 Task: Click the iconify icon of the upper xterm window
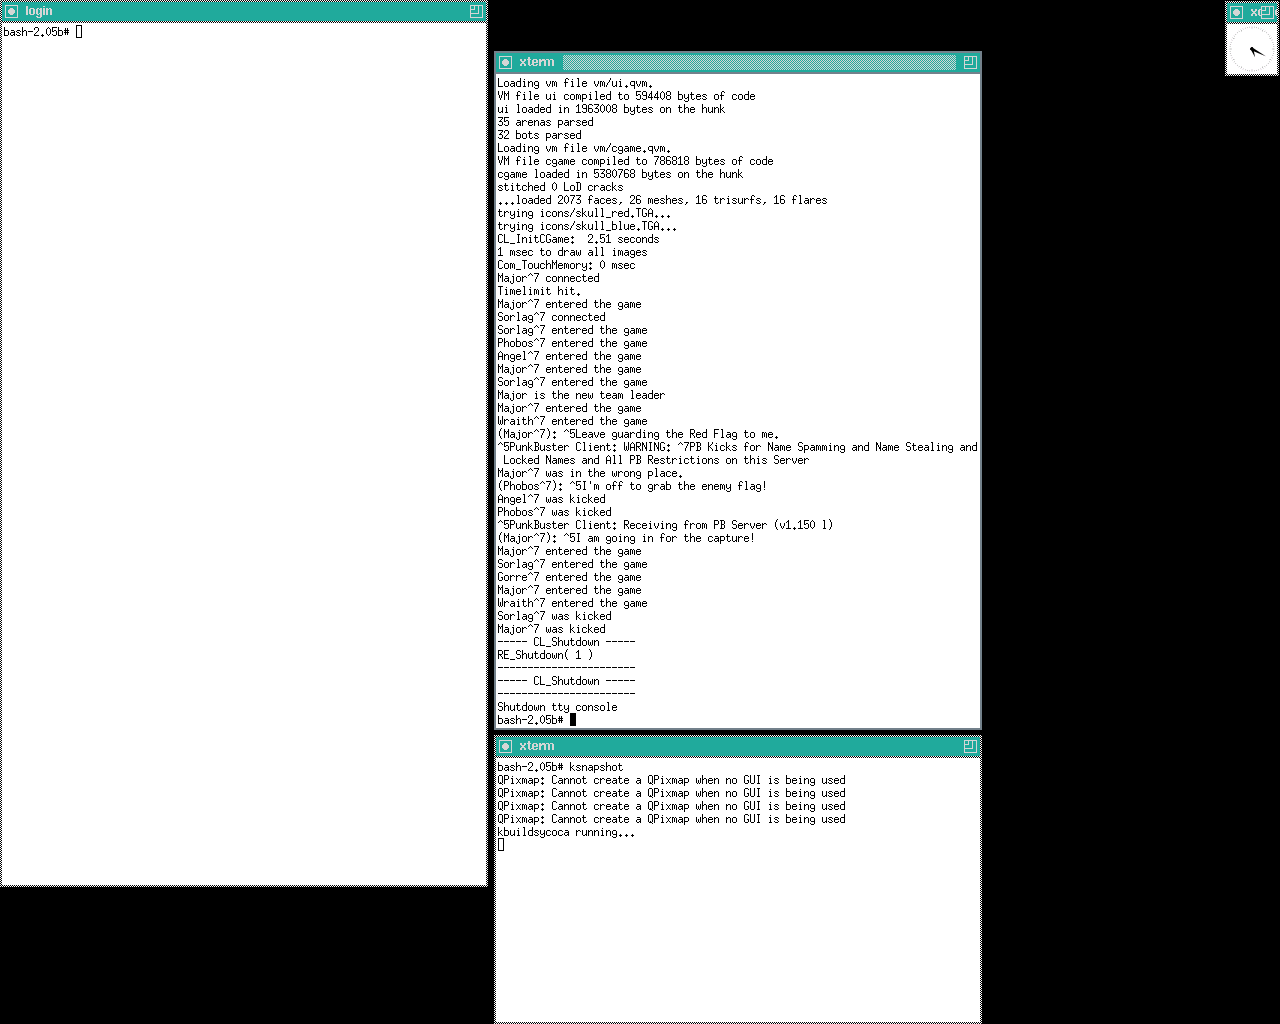click(506, 62)
